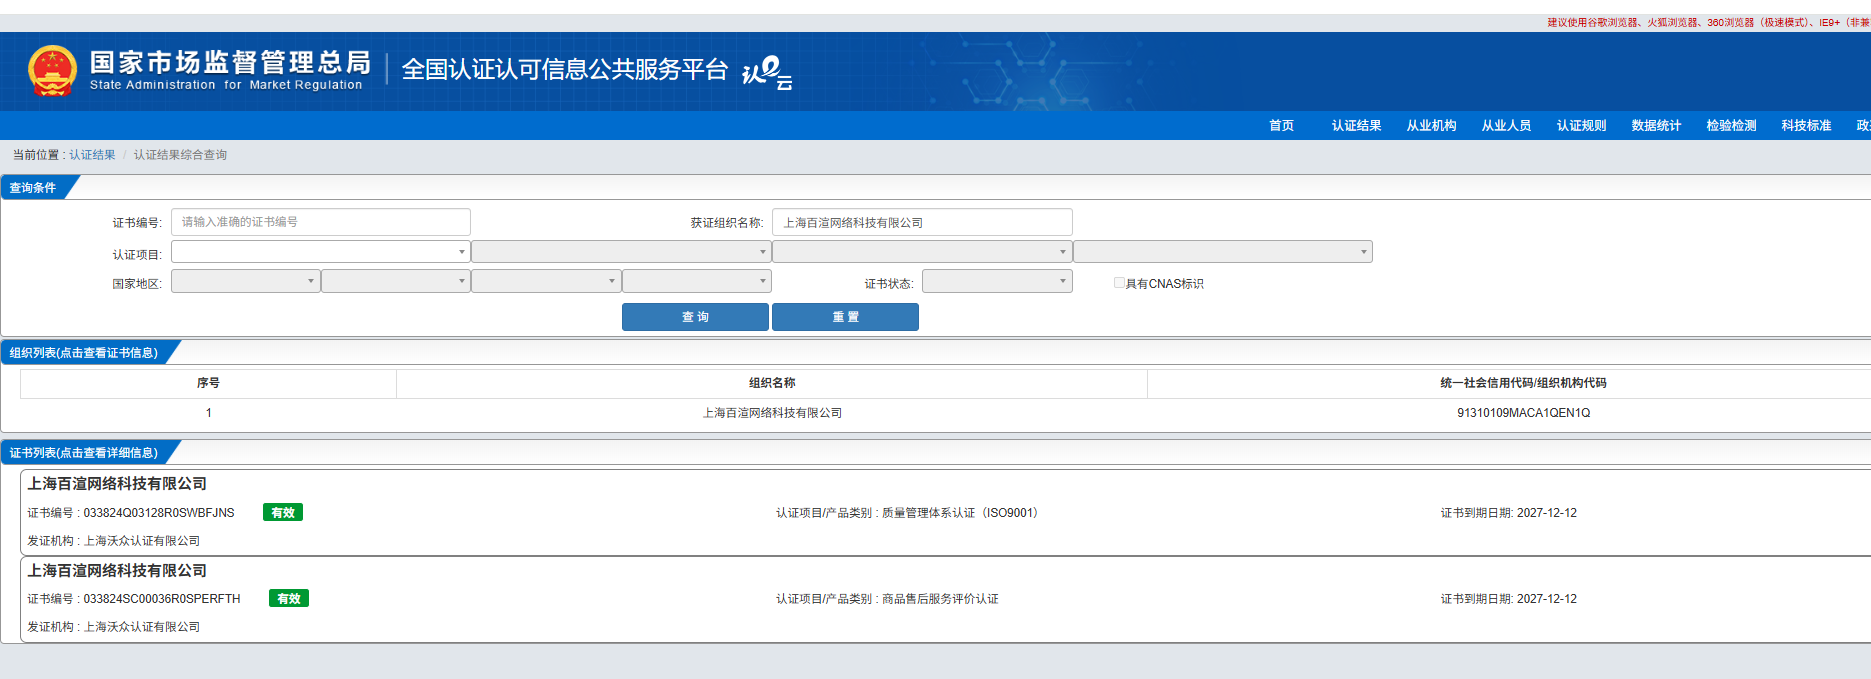Click the 有效 badge for ISO9001 certificate
Viewport: 1871px width, 679px height.
pos(283,513)
